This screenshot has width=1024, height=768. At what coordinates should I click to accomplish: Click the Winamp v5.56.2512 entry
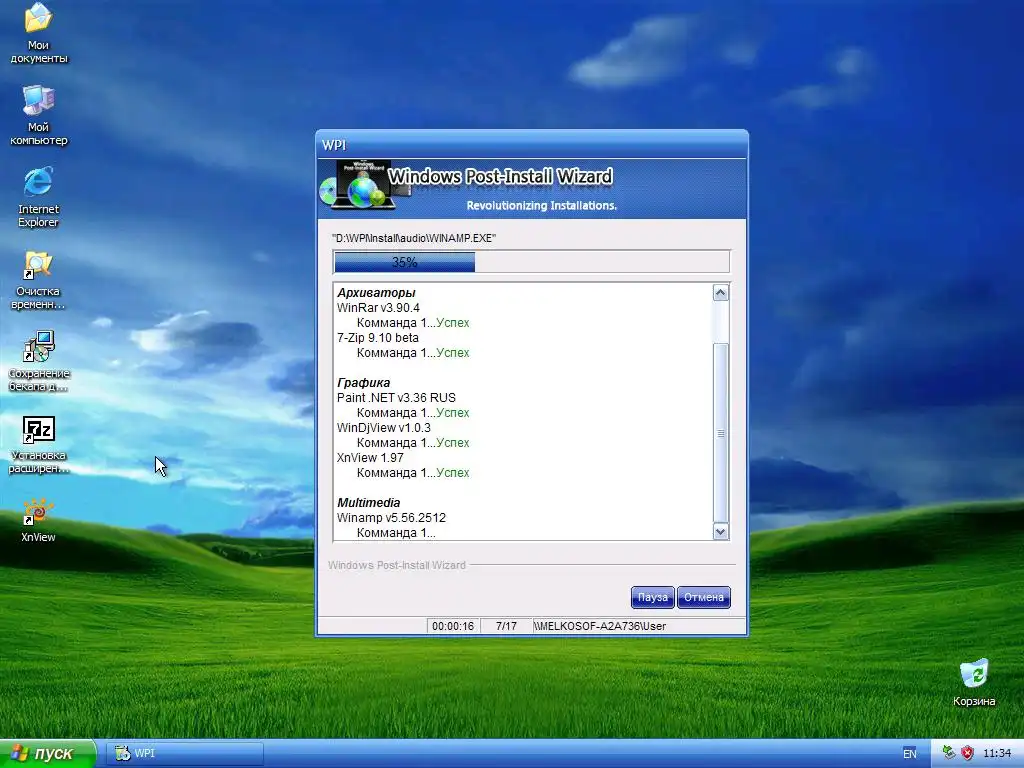[x=391, y=518]
